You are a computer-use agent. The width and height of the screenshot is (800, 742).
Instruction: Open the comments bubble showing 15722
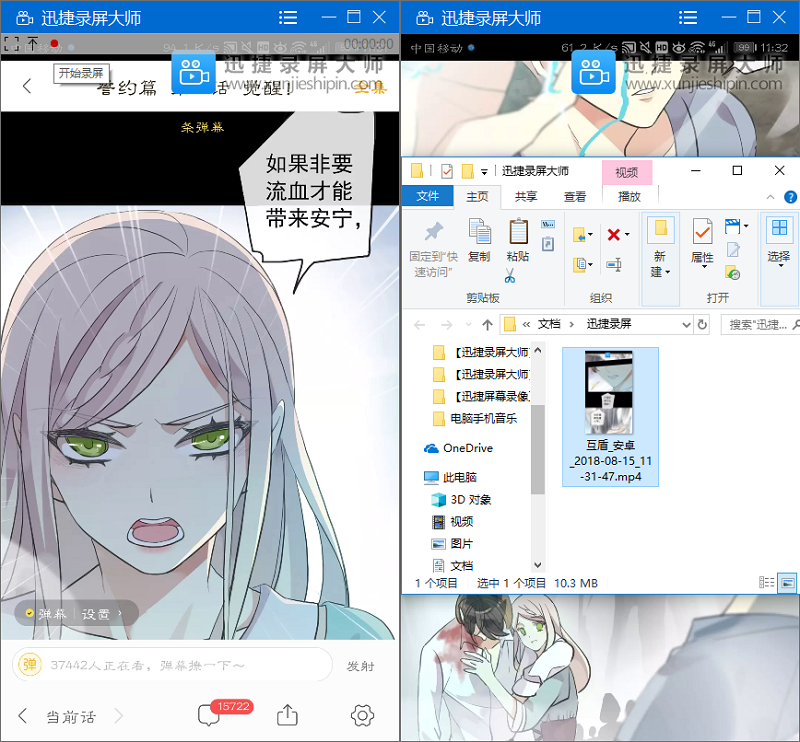pyautogui.click(x=209, y=715)
